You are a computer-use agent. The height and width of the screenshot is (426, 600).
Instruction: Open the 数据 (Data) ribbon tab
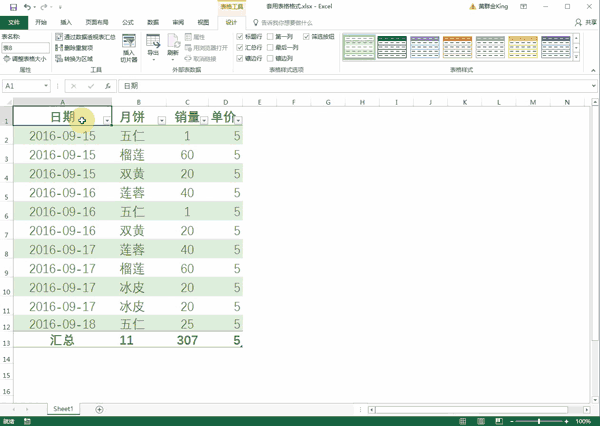152,21
